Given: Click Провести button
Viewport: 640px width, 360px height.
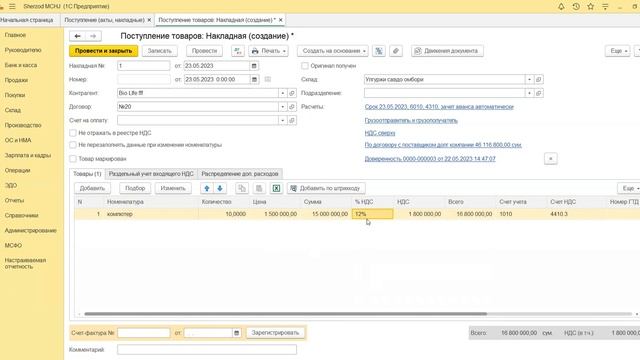Looking at the screenshot, I should 204,51.
